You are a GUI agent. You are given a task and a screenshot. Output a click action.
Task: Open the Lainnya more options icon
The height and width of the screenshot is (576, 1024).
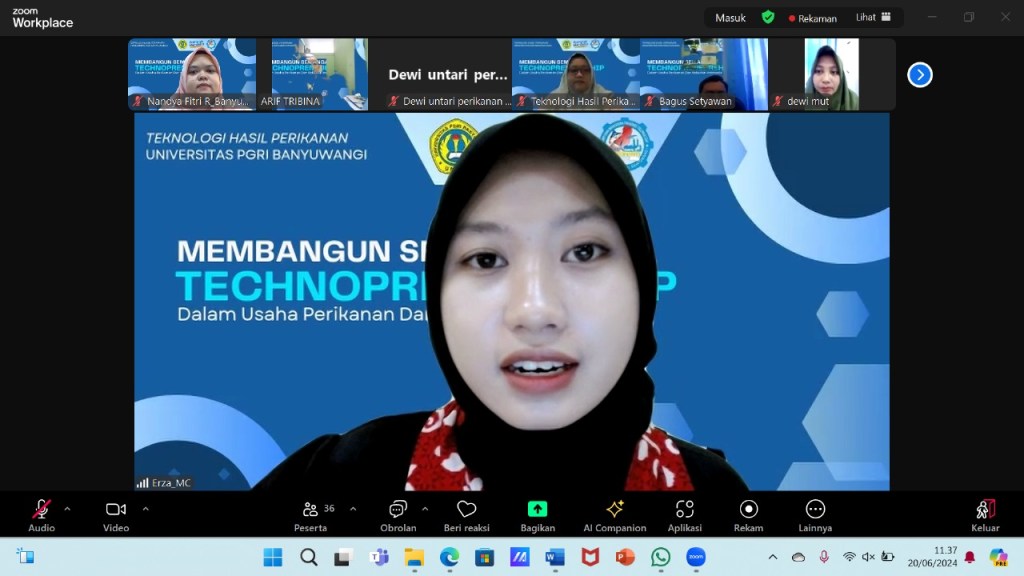pos(815,510)
